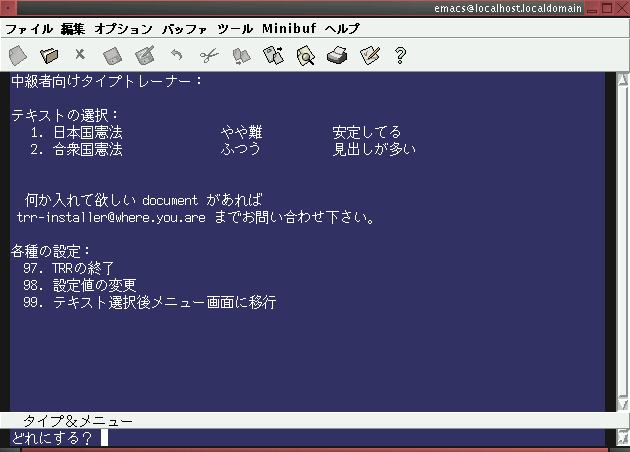Click the trr-installer@where.you.are address
630x452 pixels.
tap(111, 217)
